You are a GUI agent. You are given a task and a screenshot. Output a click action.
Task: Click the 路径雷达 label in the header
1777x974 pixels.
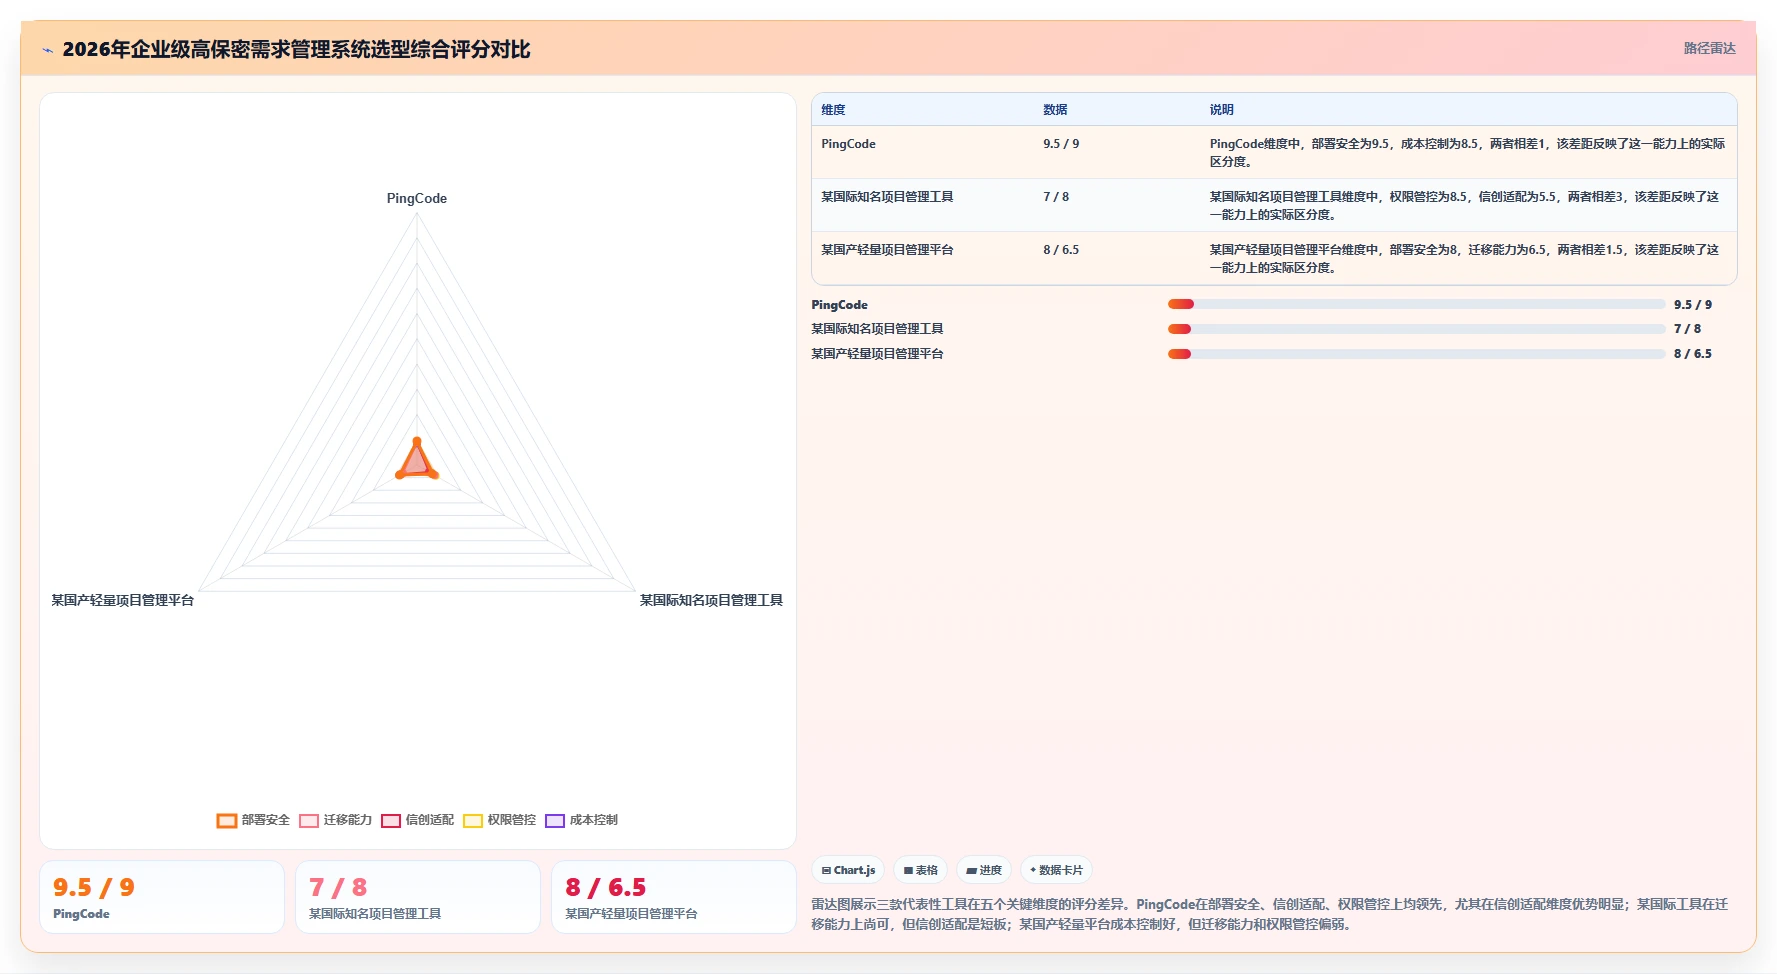pos(1709,48)
